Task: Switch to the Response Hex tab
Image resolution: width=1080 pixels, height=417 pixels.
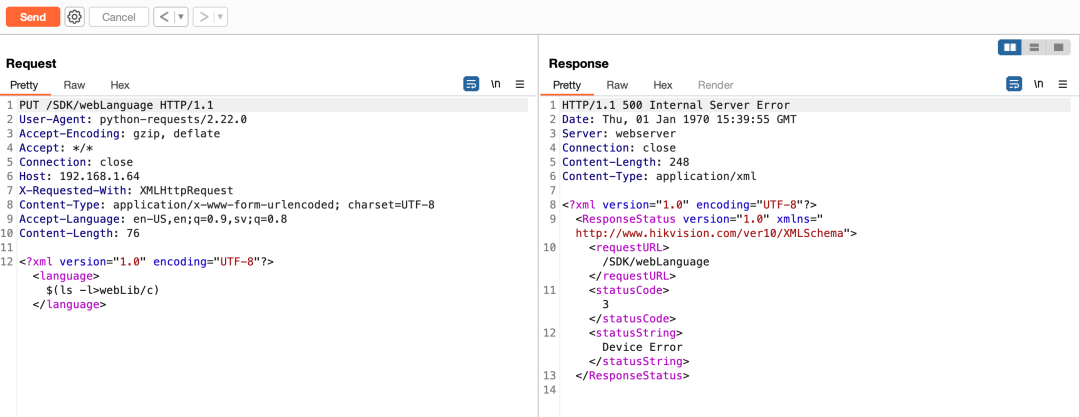Action: pyautogui.click(x=663, y=85)
